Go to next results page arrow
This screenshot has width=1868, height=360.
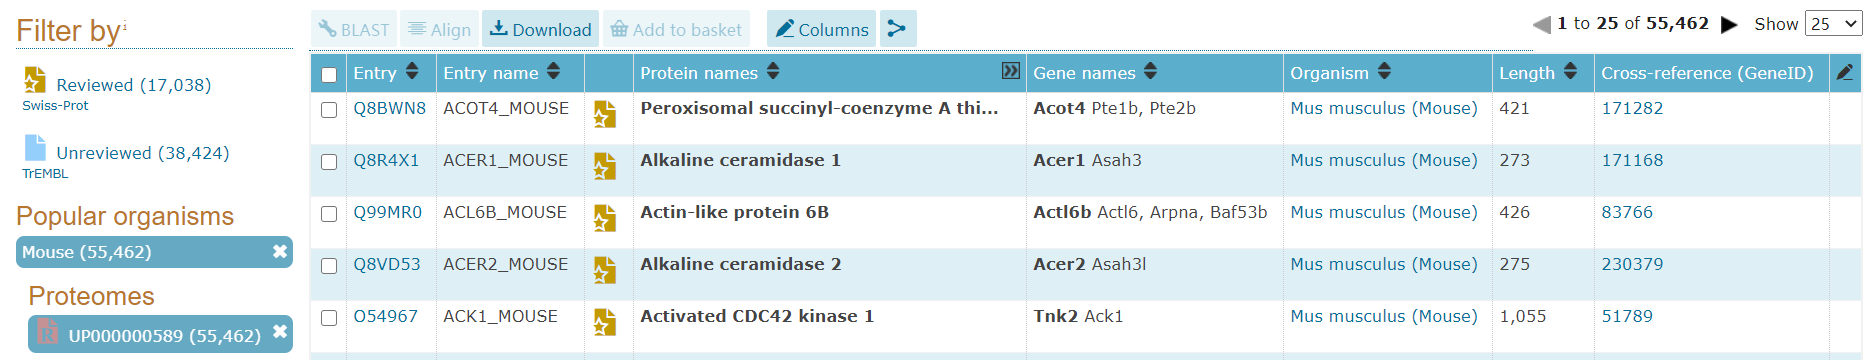(1729, 25)
